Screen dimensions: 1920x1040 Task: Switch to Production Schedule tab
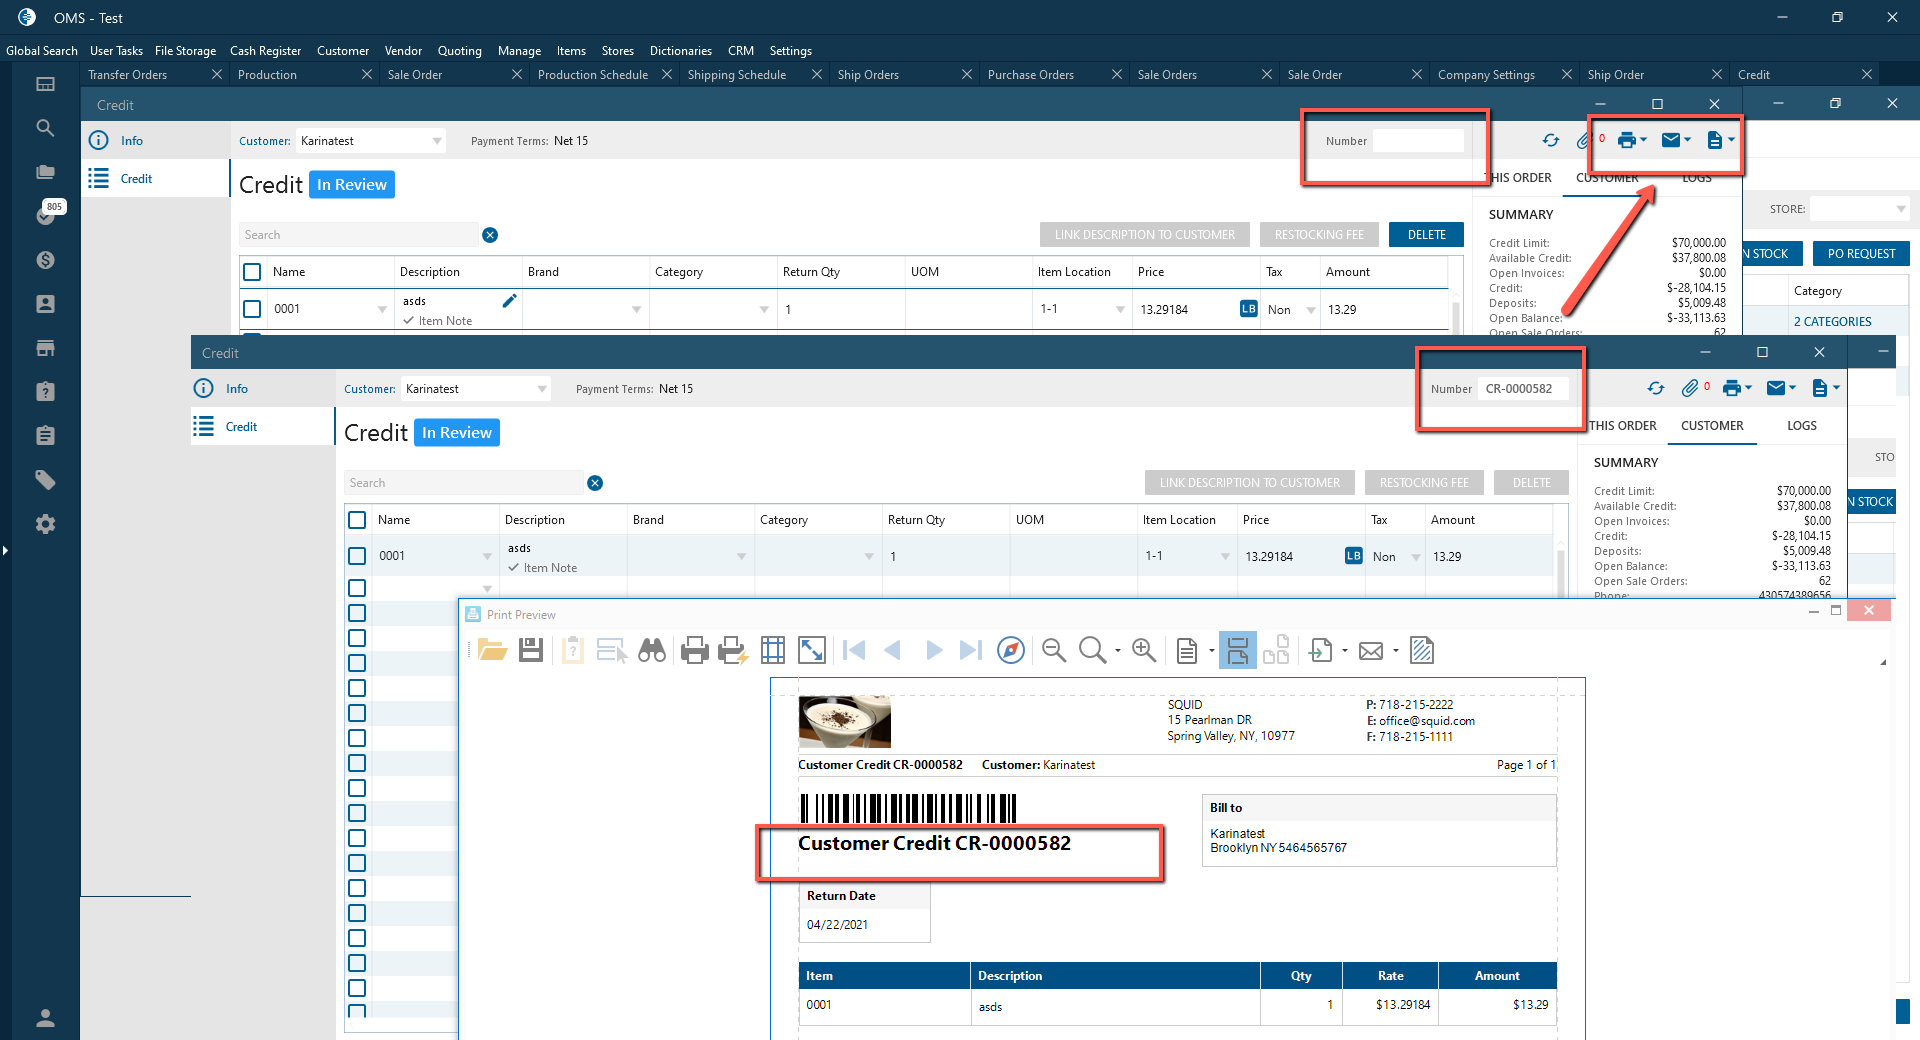593,75
